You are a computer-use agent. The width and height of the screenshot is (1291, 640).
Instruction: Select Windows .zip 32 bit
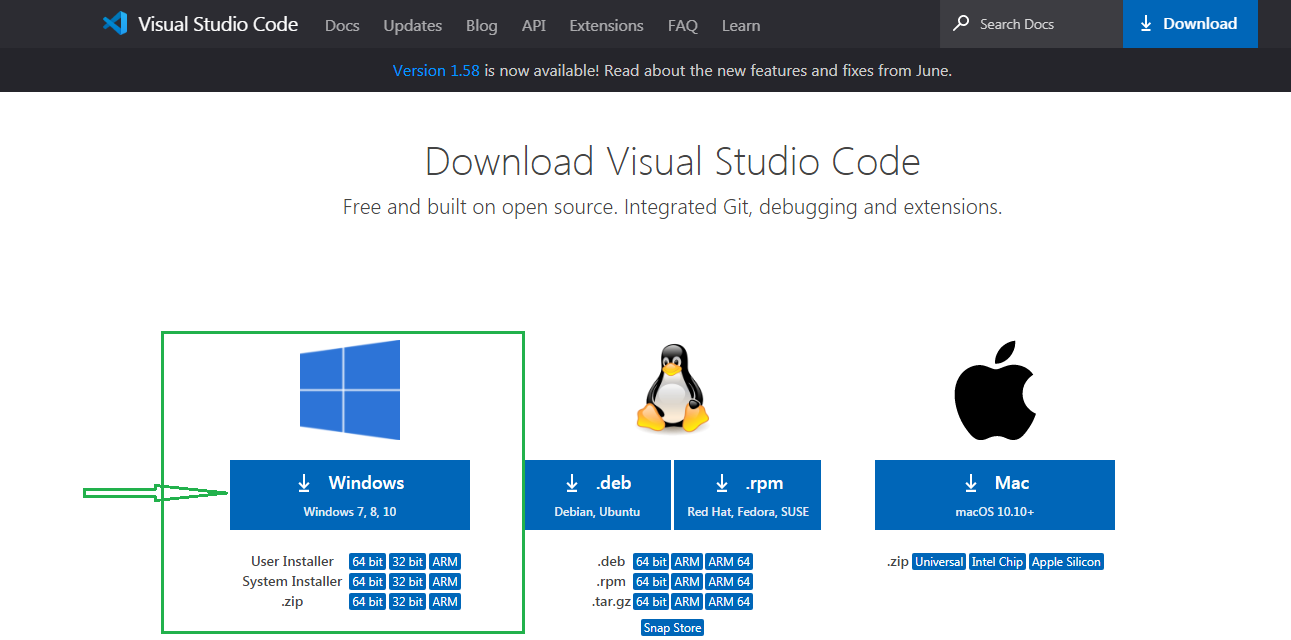(x=408, y=602)
